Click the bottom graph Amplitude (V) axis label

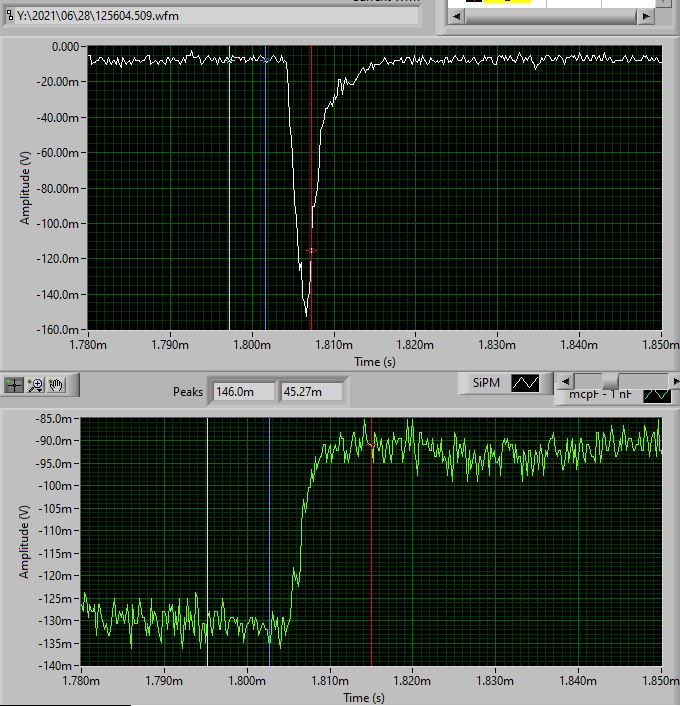click(24, 542)
